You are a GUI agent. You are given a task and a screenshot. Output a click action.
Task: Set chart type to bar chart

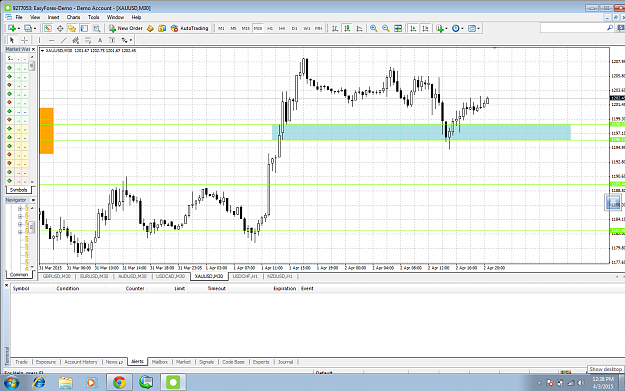(x=335, y=28)
